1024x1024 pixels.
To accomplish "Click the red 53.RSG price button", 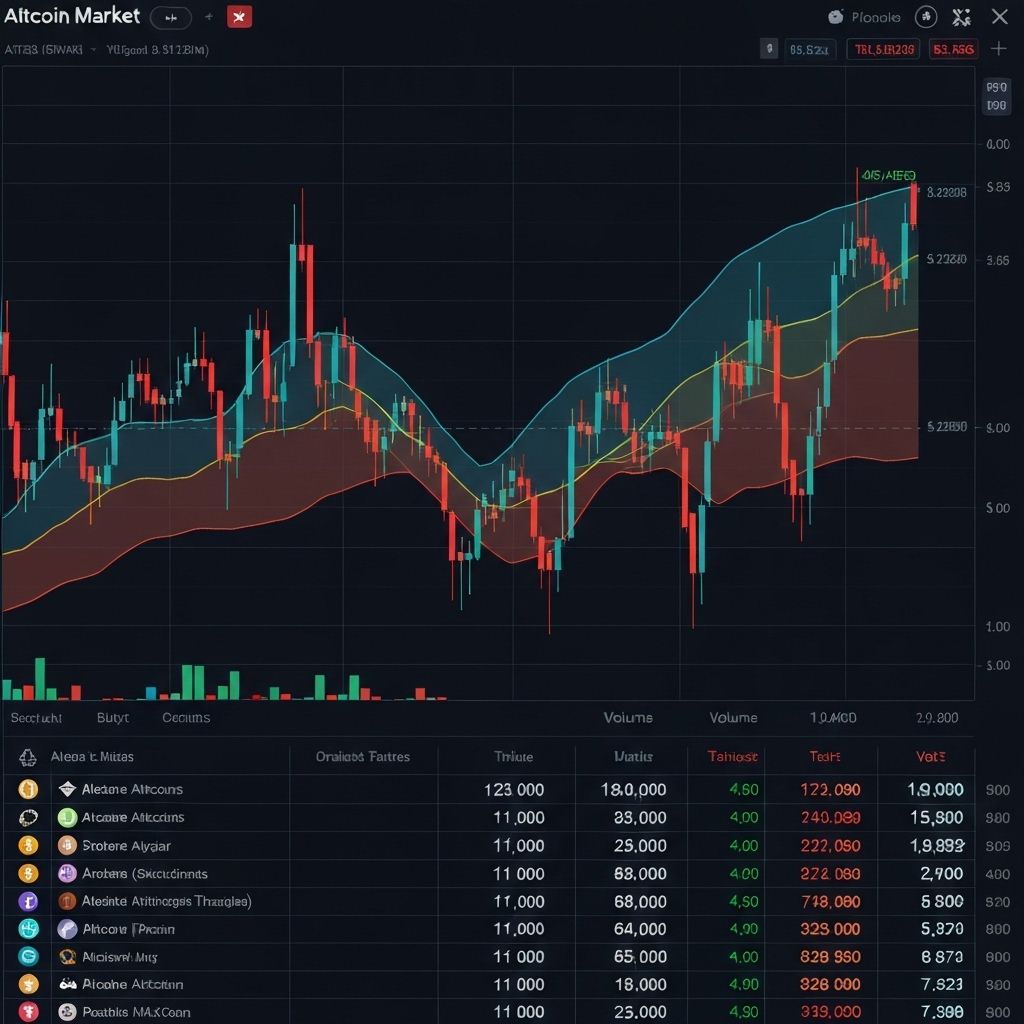I will tap(952, 48).
